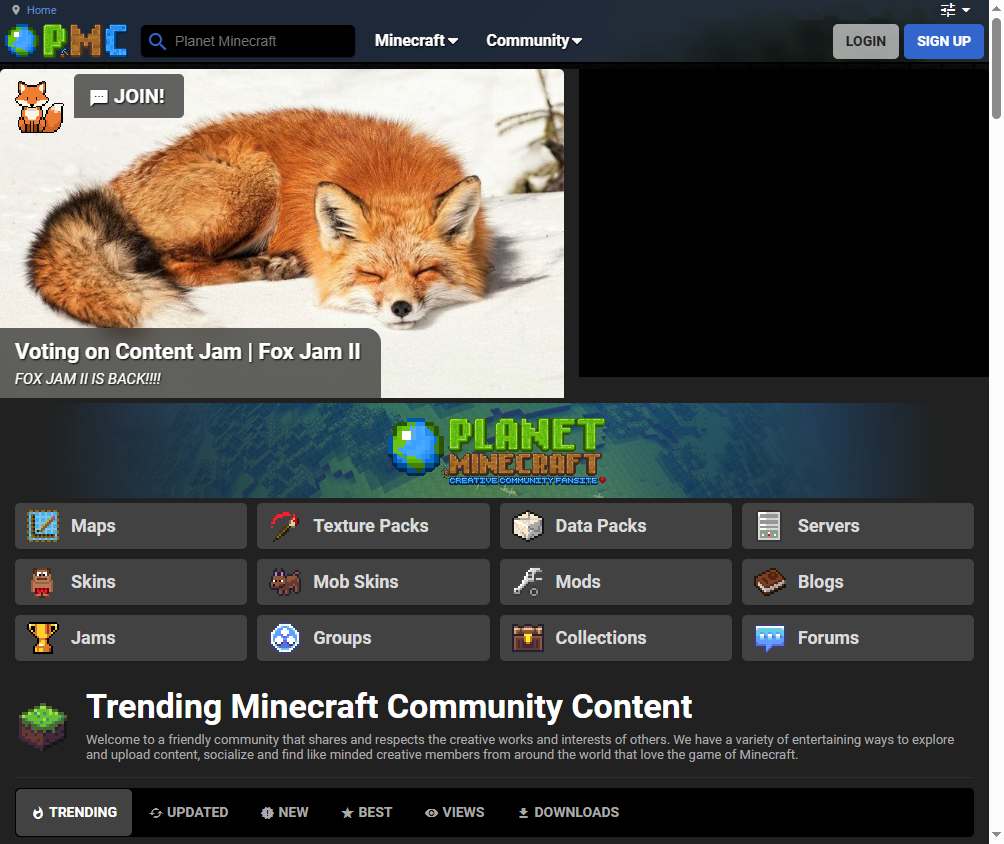1004x844 pixels.
Task: Click the location pin icon beside Home
Action: pyautogui.click(x=16, y=10)
